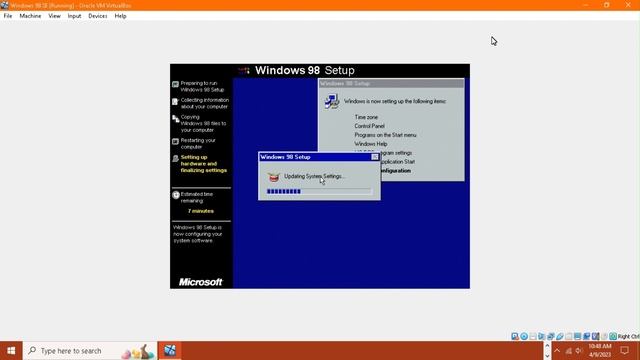Open the Windows Start menu
Screen dimensions: 640x360
(x=11, y=351)
